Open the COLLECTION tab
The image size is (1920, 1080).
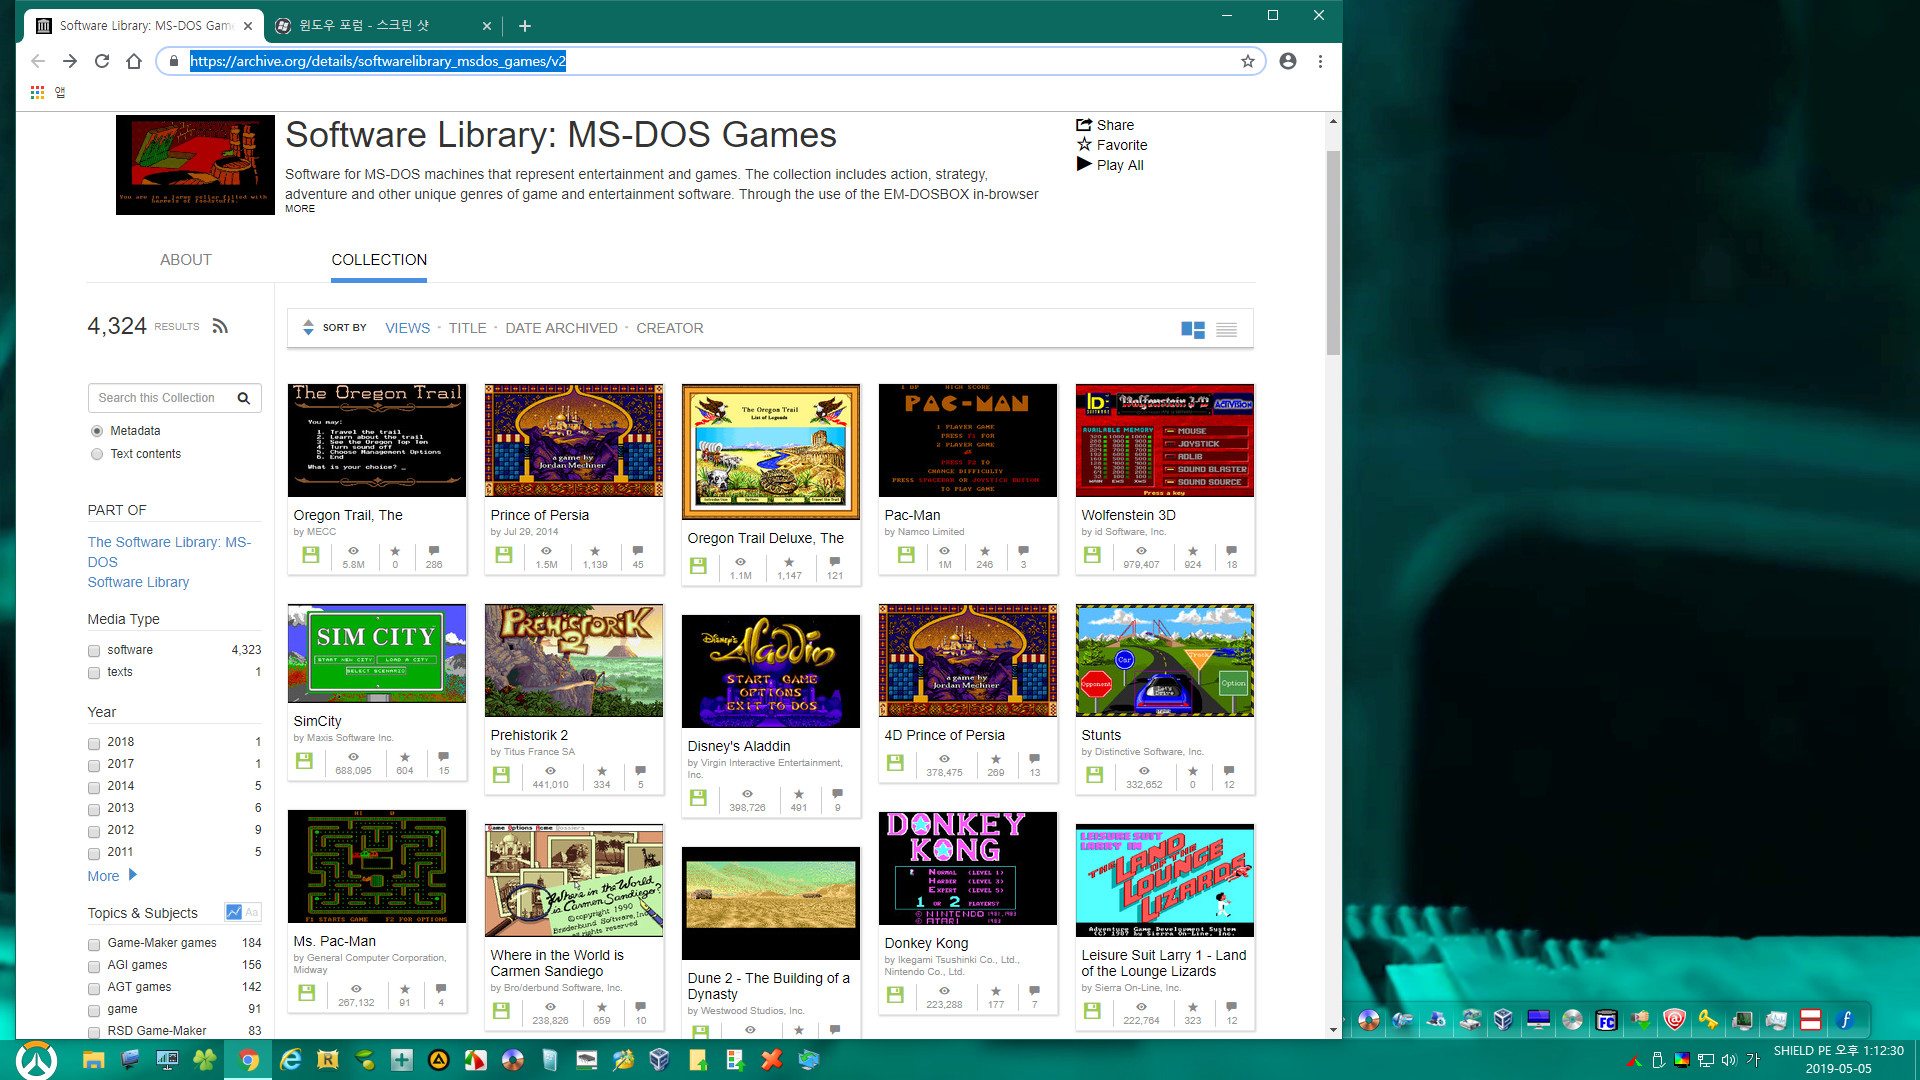379,260
